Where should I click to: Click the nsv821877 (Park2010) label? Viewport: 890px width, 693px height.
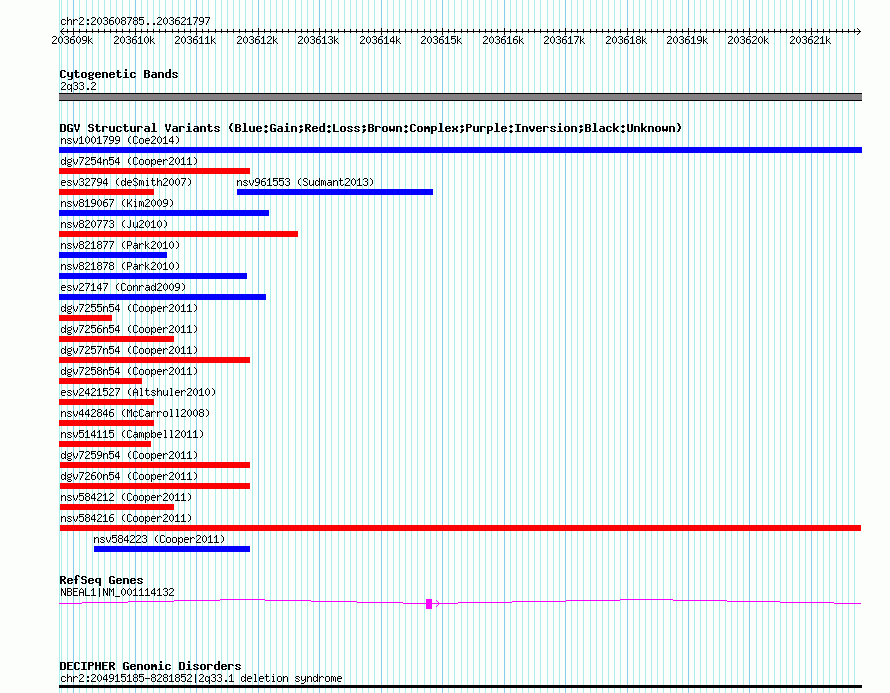click(x=120, y=245)
